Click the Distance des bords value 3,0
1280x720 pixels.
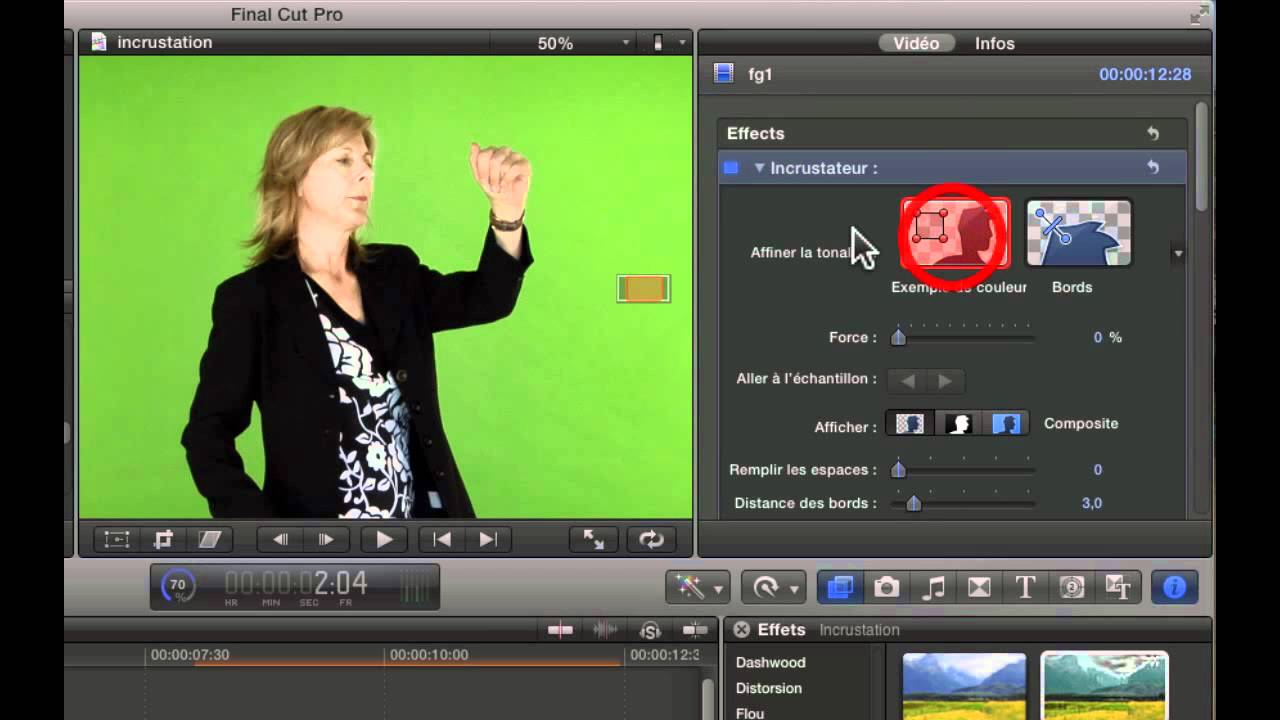(x=1092, y=503)
